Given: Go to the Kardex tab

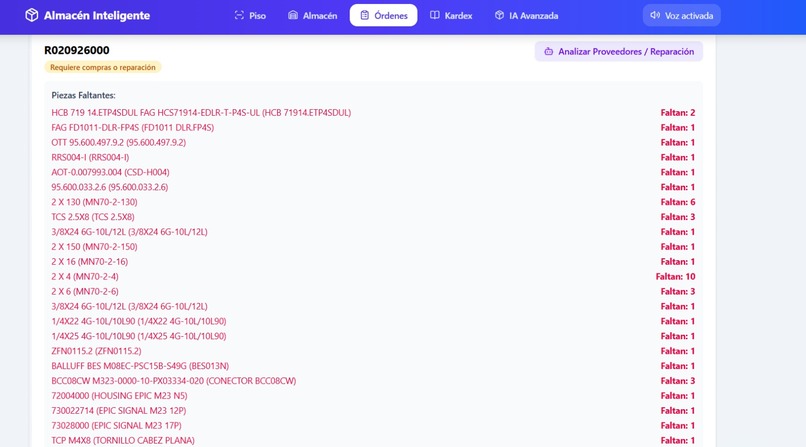Looking at the screenshot, I should [x=451, y=15].
